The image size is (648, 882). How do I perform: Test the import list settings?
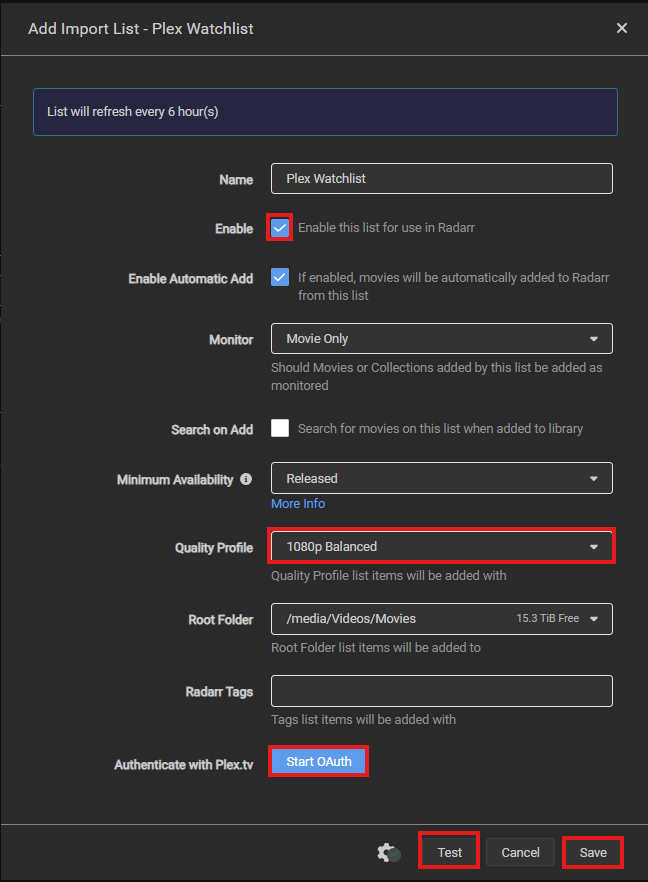point(449,853)
